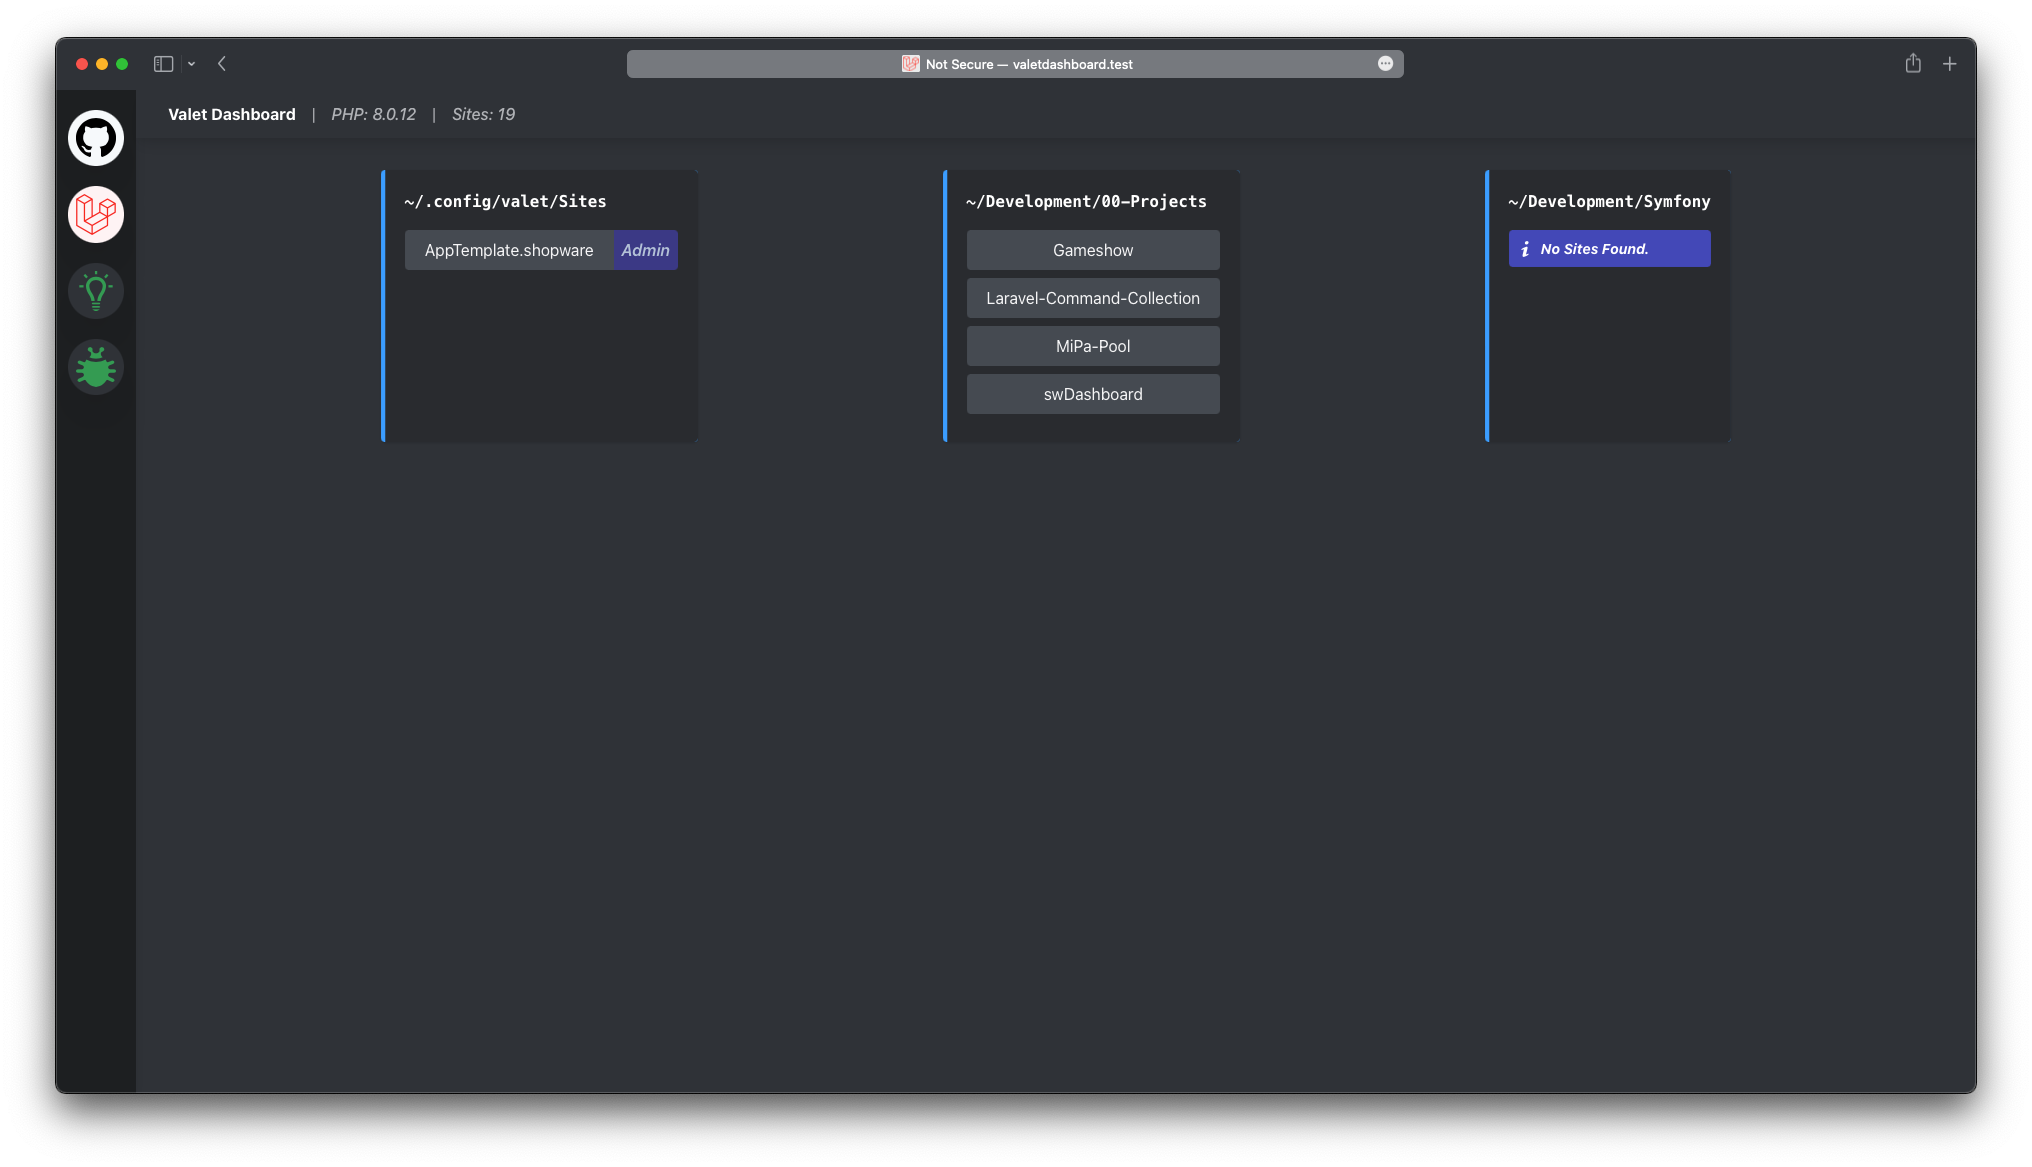Open the swDashboard site

(x=1092, y=394)
